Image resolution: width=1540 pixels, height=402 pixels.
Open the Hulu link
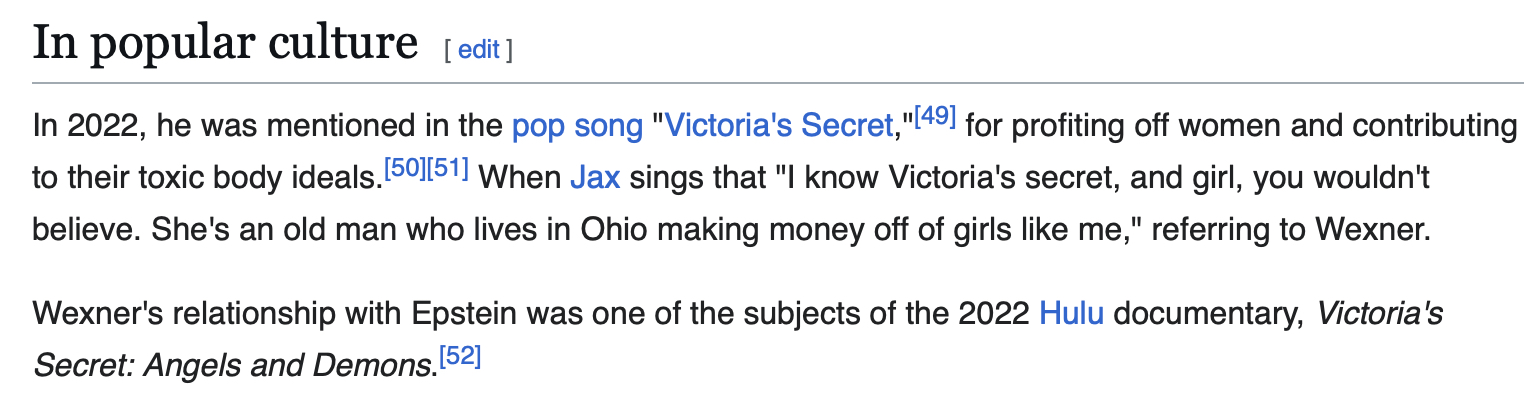click(1071, 315)
